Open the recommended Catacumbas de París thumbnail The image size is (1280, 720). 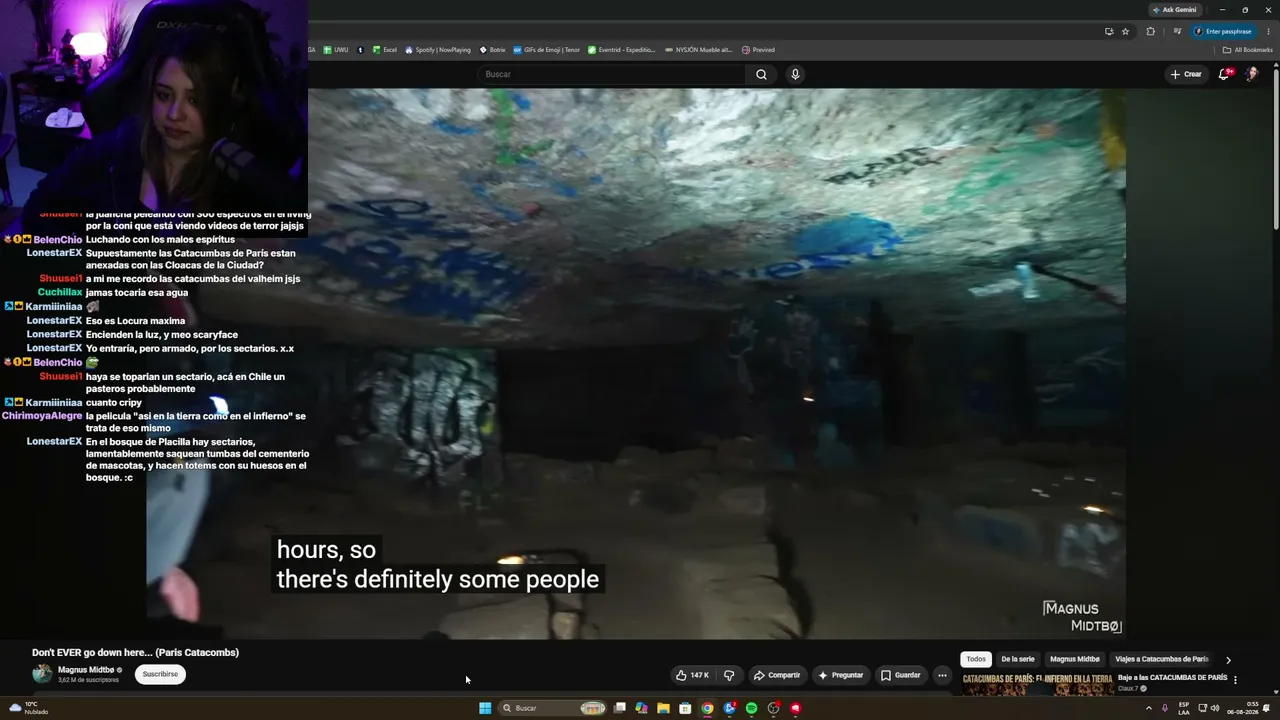1037,683
